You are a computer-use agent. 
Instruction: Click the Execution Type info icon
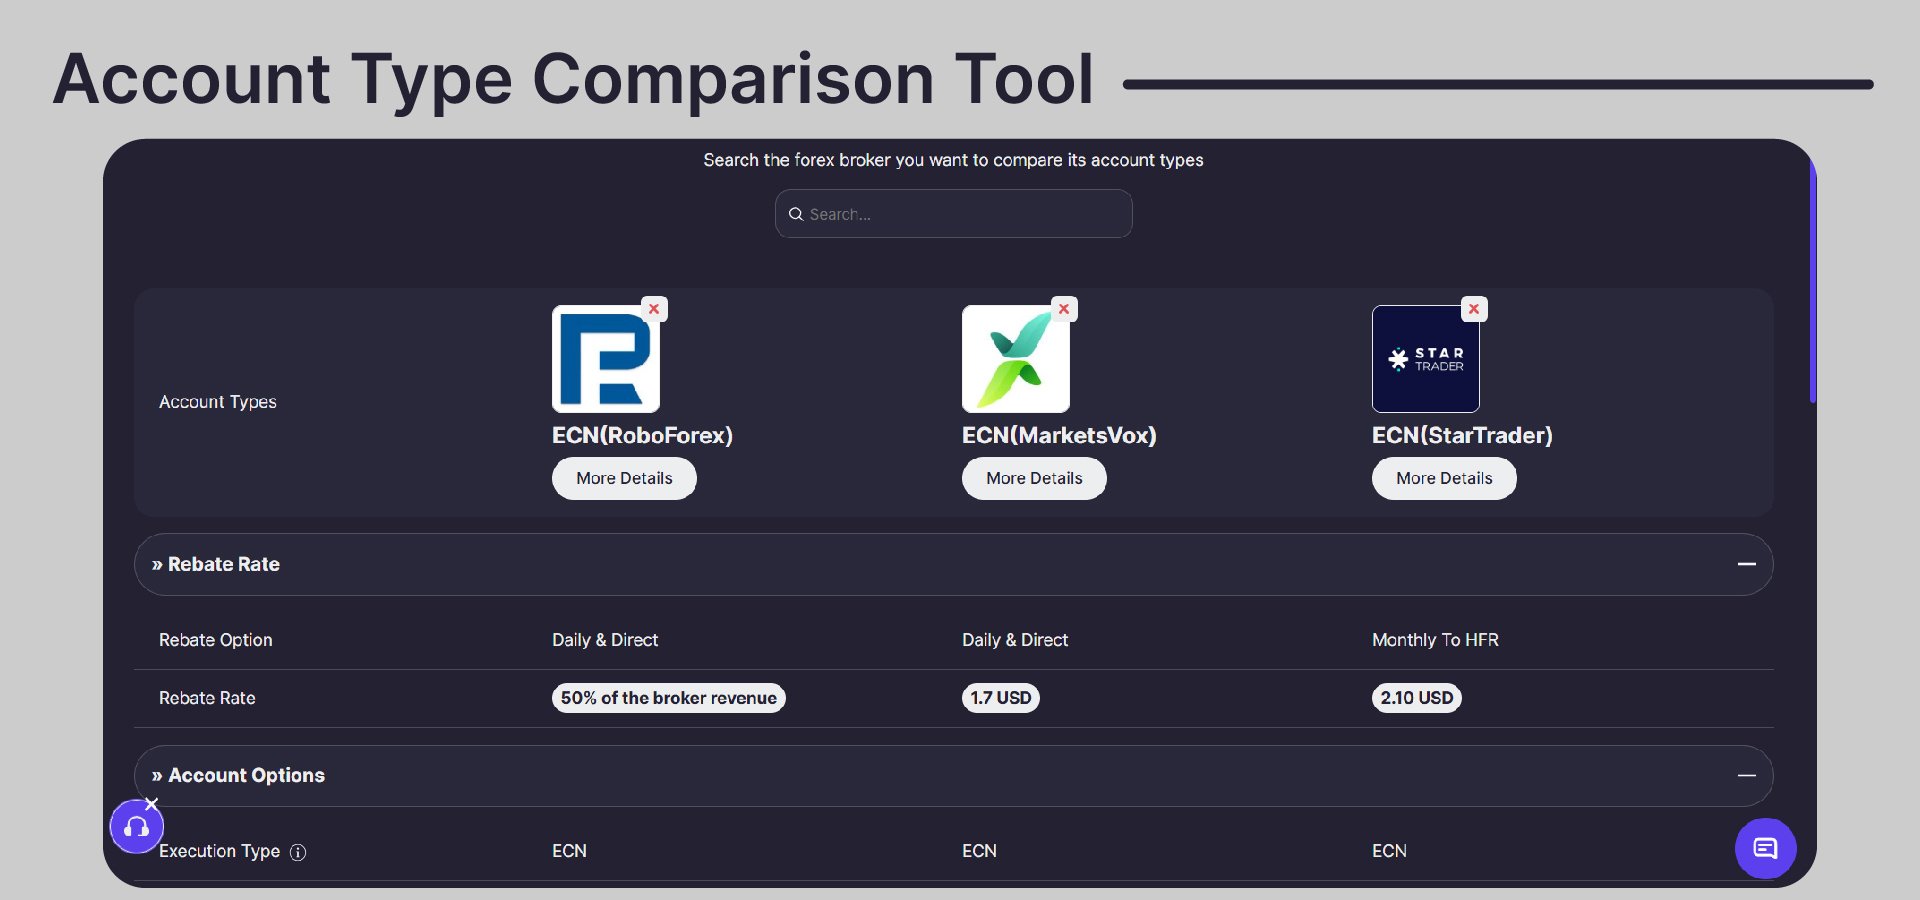coord(298,852)
